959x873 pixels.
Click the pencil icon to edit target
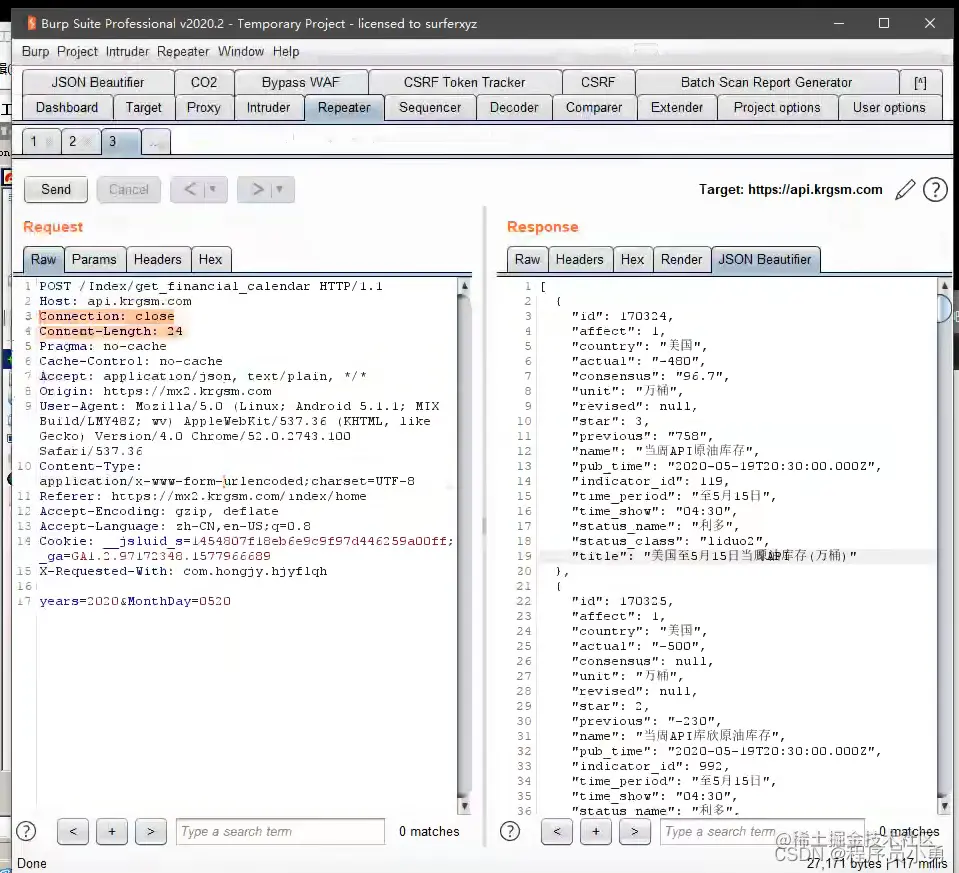(x=905, y=190)
